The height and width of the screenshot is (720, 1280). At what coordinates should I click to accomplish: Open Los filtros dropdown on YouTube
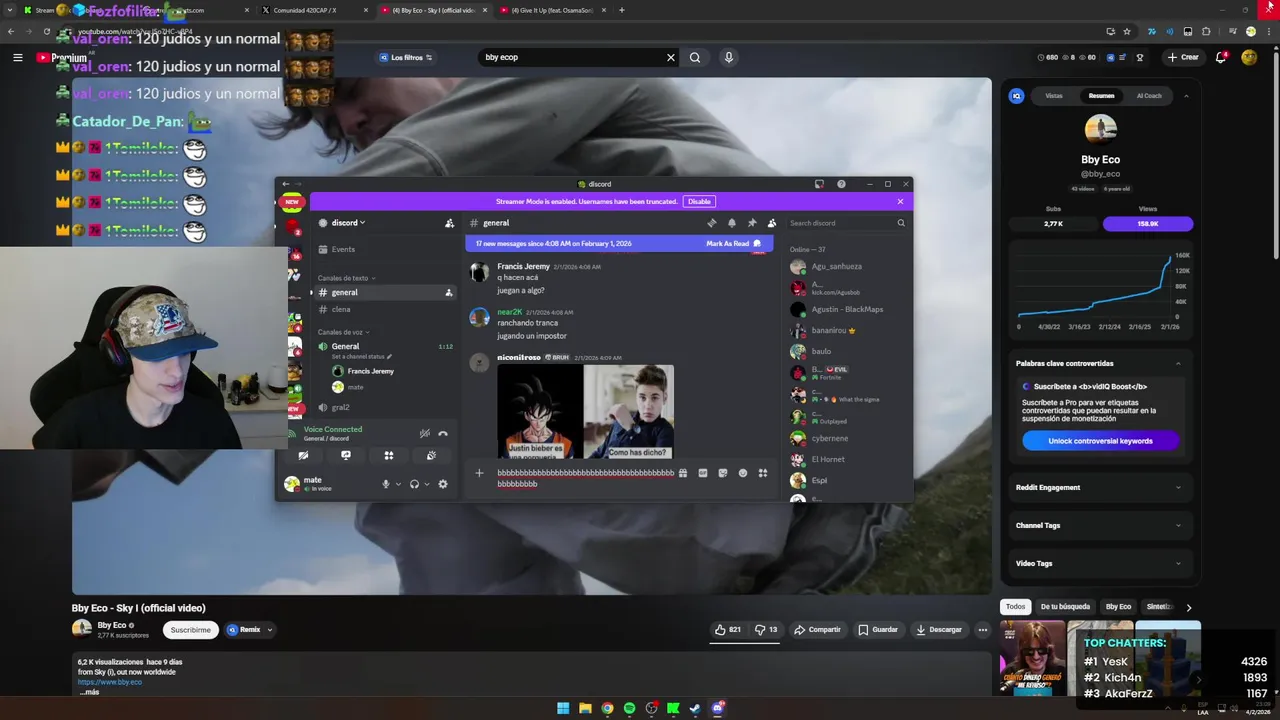pos(406,57)
